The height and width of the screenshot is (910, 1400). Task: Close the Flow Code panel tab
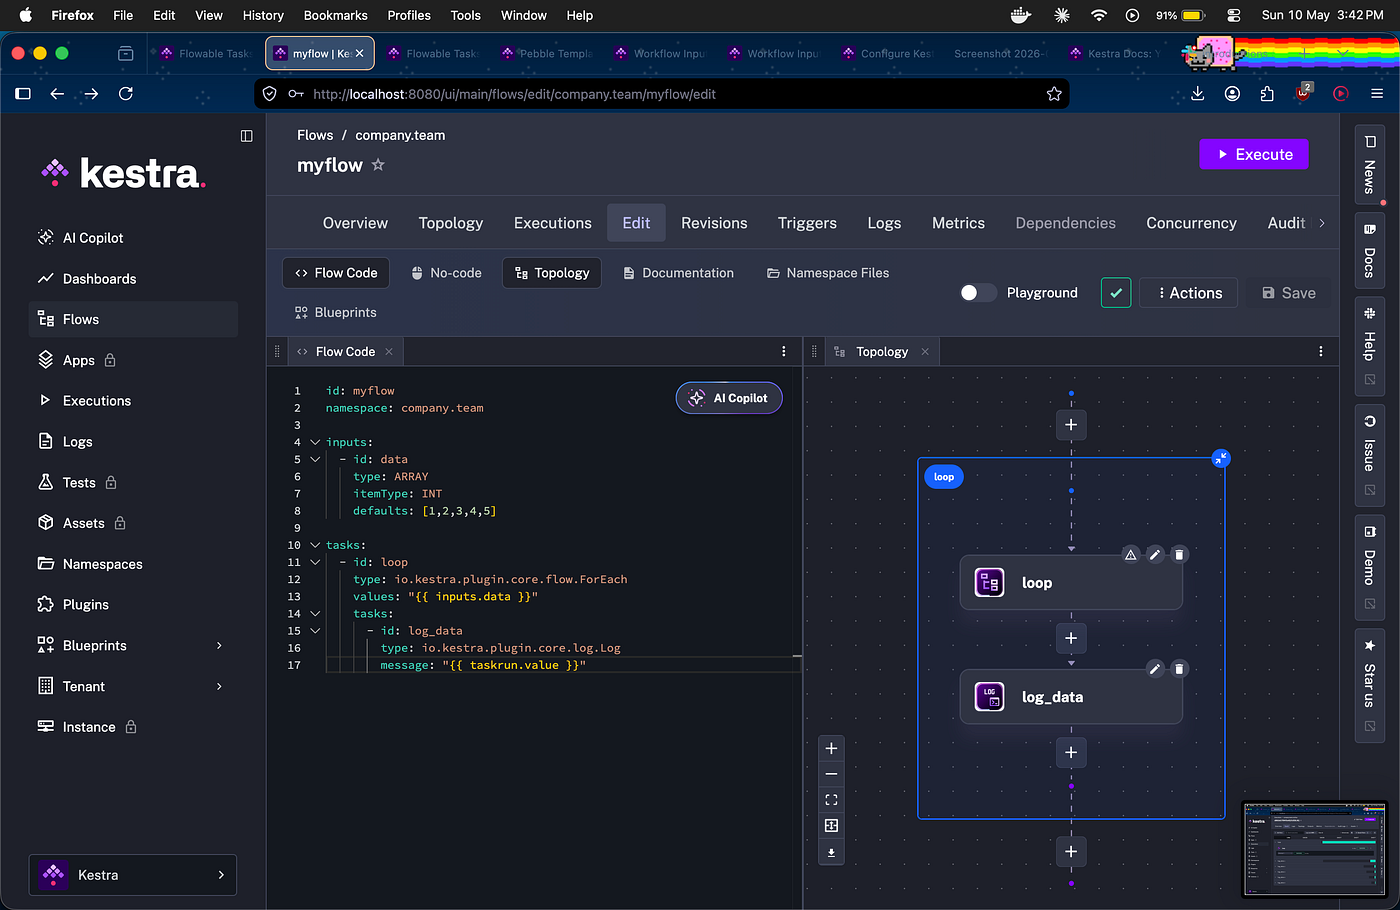[x=389, y=352]
